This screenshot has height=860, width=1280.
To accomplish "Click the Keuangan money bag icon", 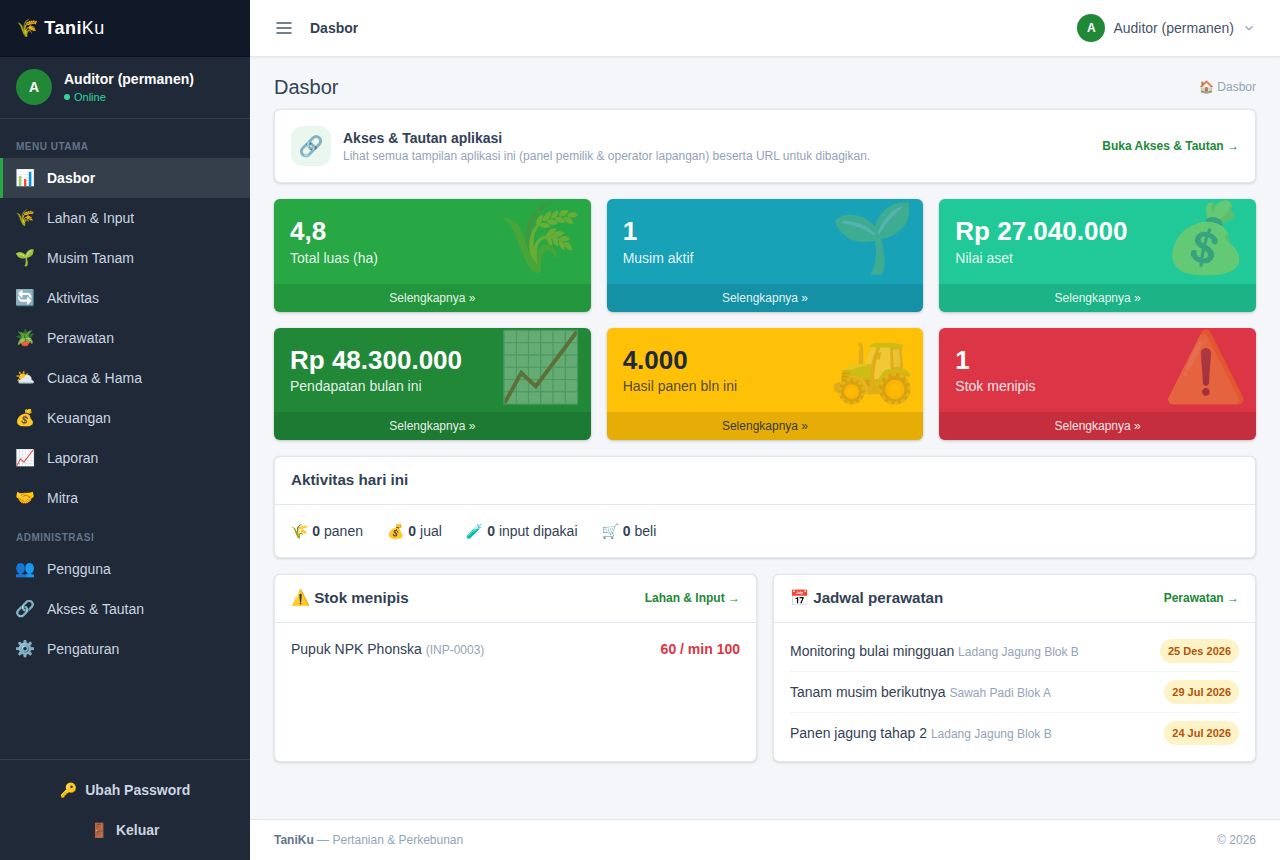I will [x=25, y=418].
